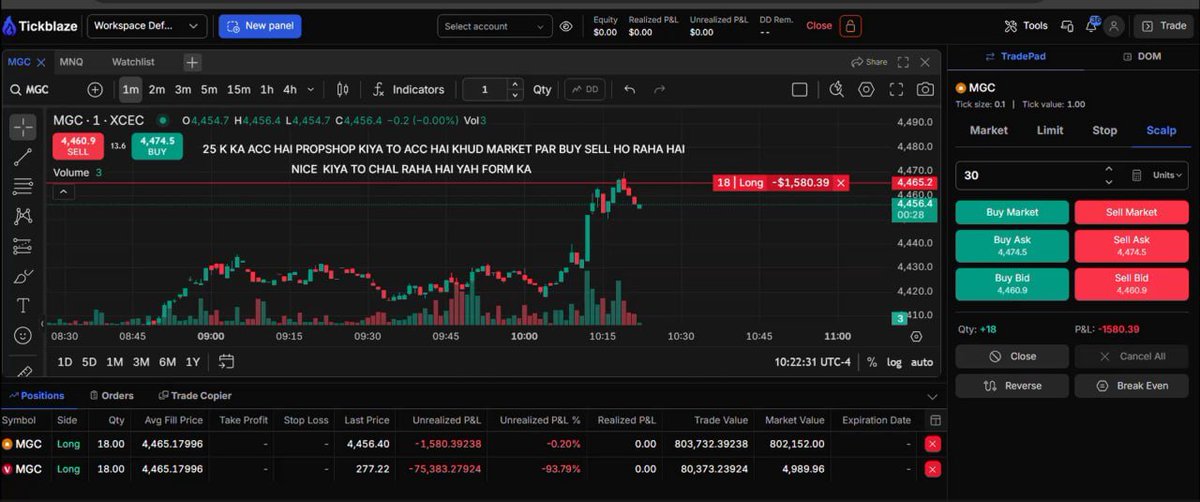Open the emoji sticker picker

click(23, 336)
